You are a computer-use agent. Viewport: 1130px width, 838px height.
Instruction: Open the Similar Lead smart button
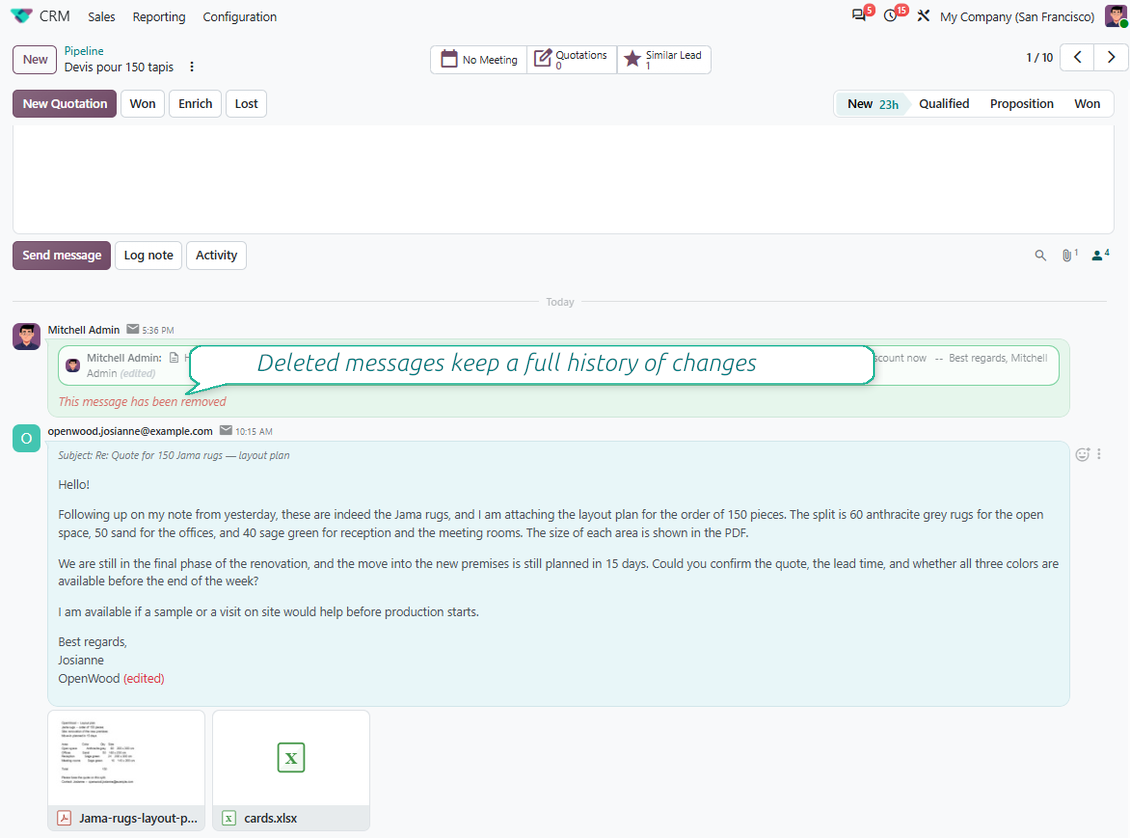click(x=664, y=59)
